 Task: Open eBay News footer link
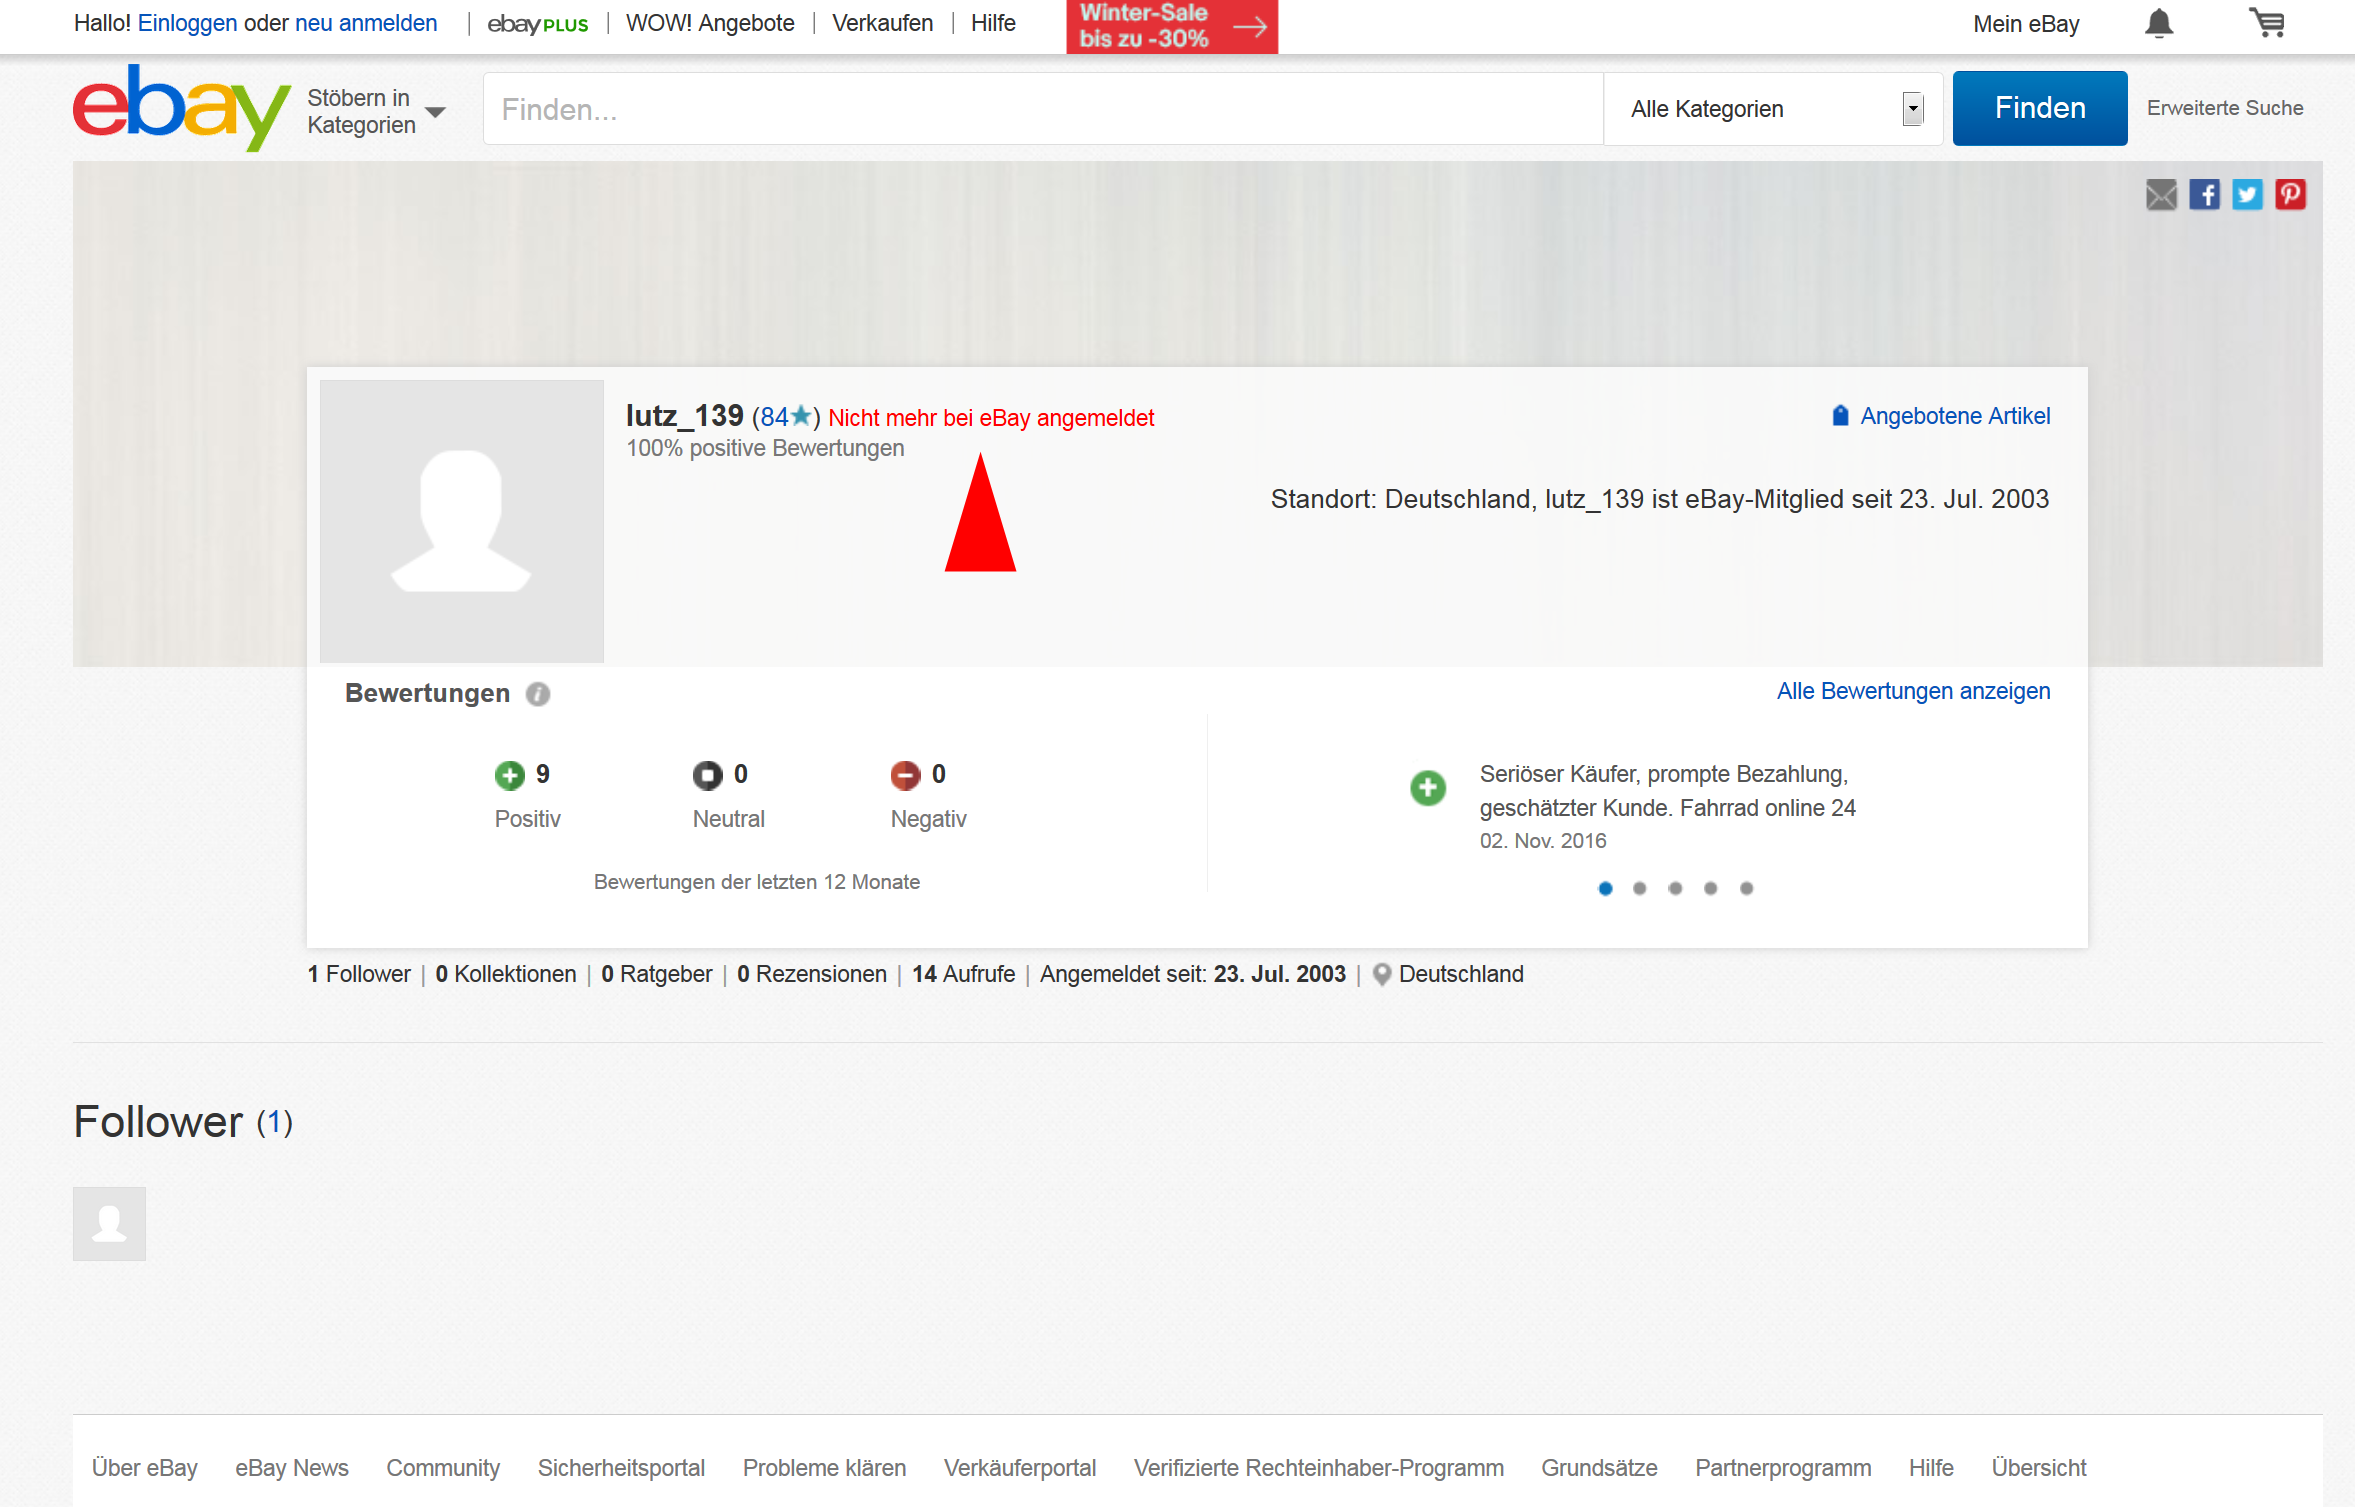coord(292,1468)
